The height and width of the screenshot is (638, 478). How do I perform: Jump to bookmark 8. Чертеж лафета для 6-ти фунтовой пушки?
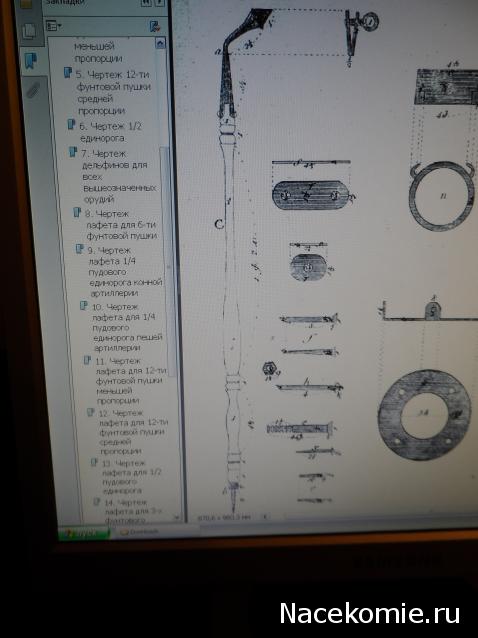coord(121,224)
